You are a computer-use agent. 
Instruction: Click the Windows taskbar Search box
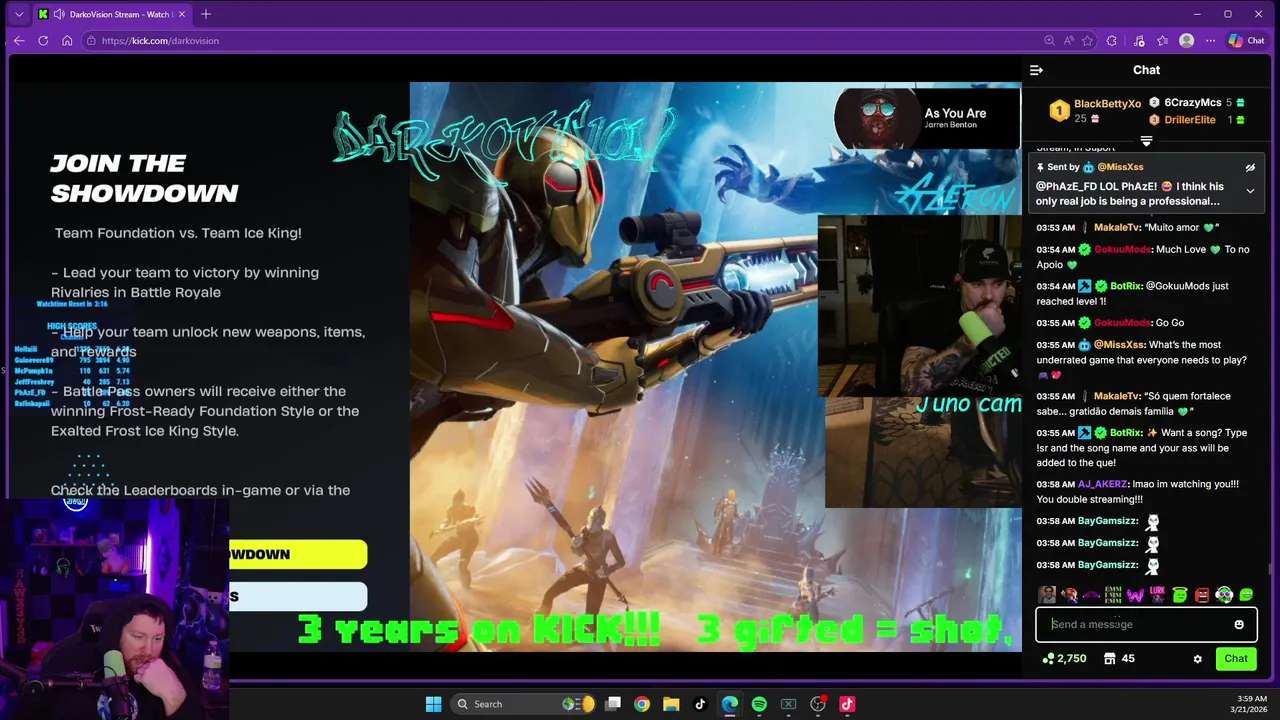[525, 704]
